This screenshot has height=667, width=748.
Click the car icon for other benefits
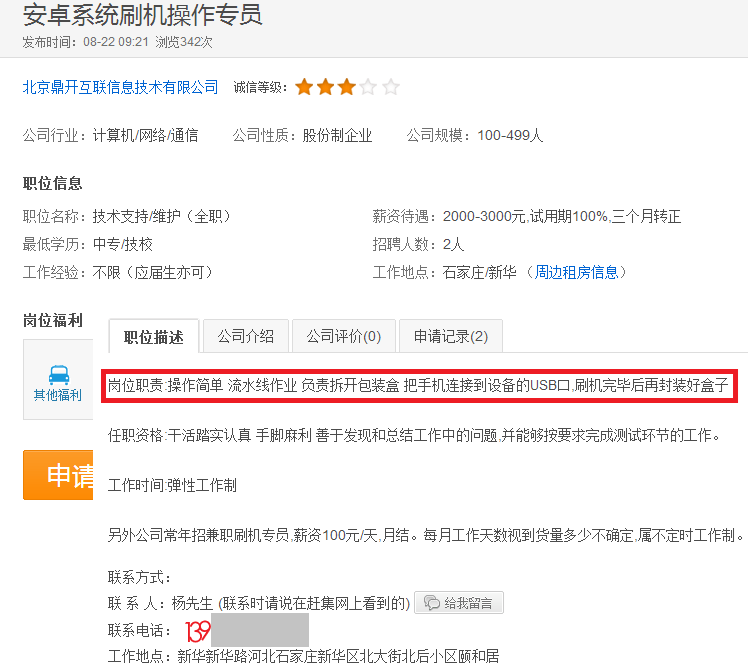59,375
